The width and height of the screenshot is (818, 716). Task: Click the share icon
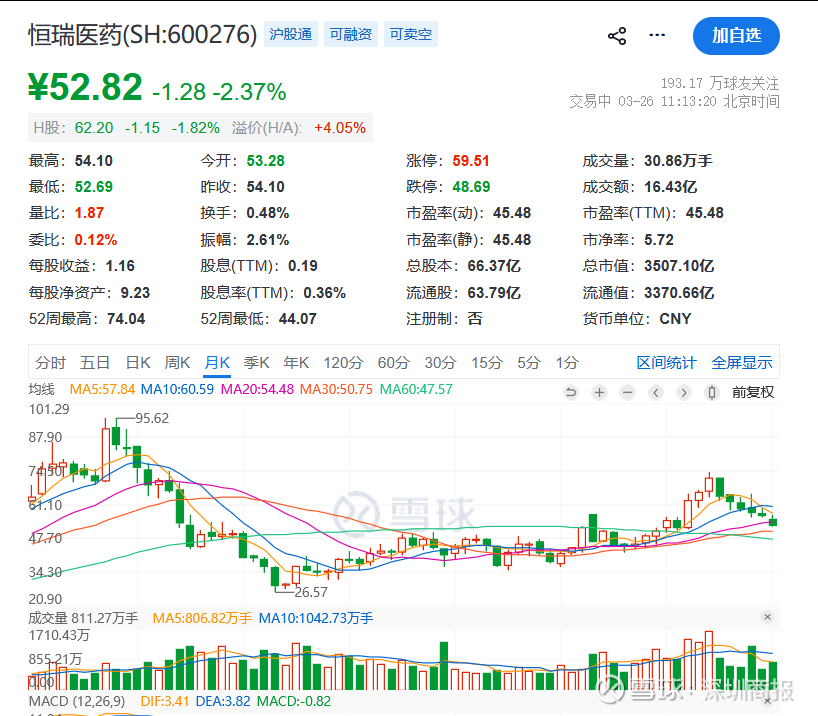pyautogui.click(x=617, y=36)
